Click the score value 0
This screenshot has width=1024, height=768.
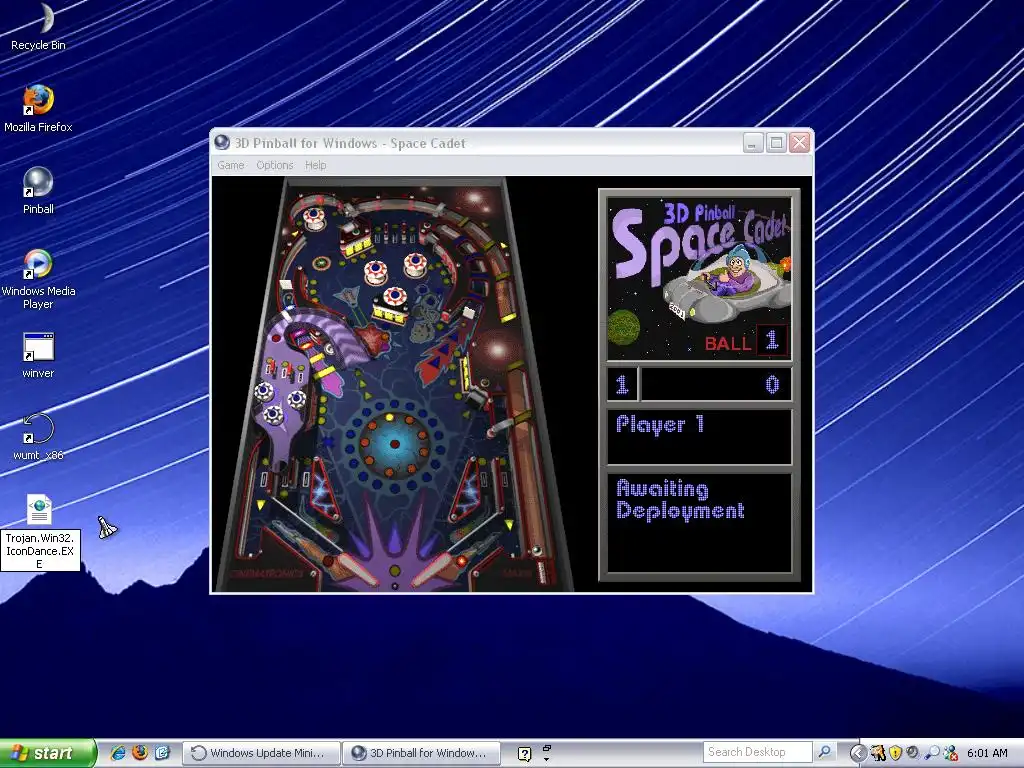click(772, 385)
